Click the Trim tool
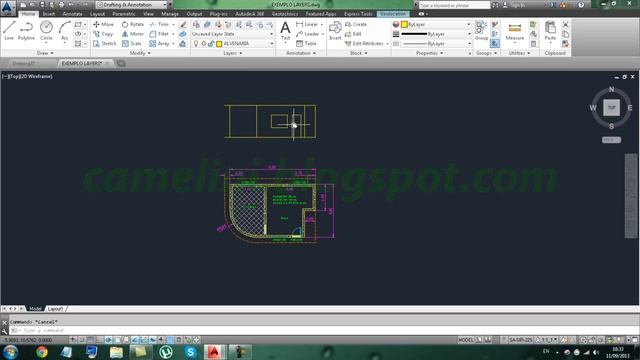Screen dimensions: 640x360 coord(159,24)
